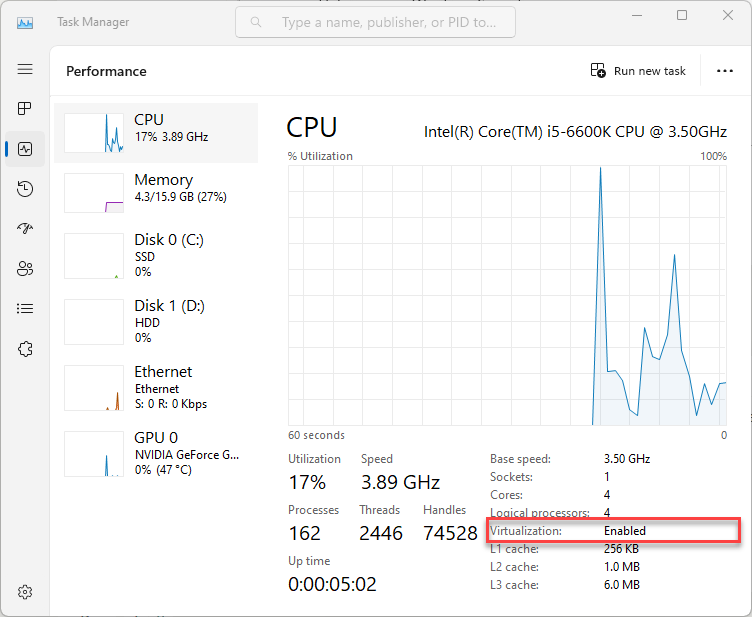Click Run new task button
The height and width of the screenshot is (617, 752).
638,71
